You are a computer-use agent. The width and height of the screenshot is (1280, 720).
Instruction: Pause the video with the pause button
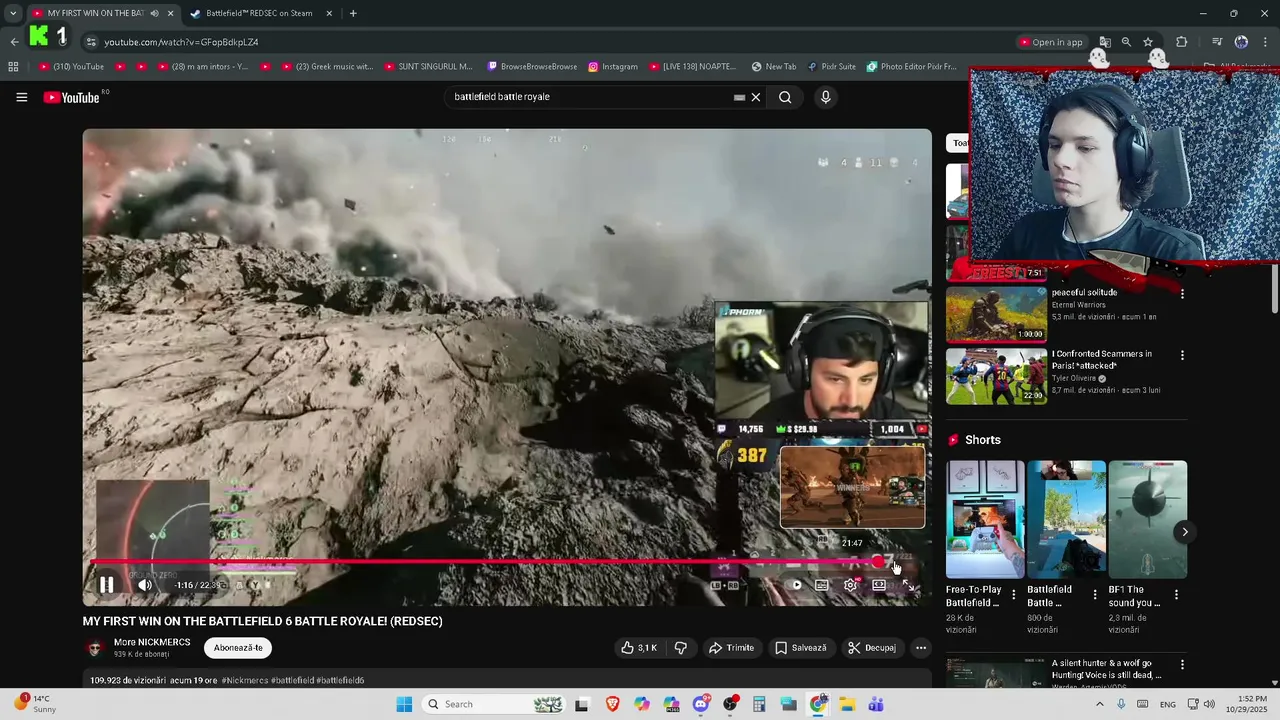point(106,585)
